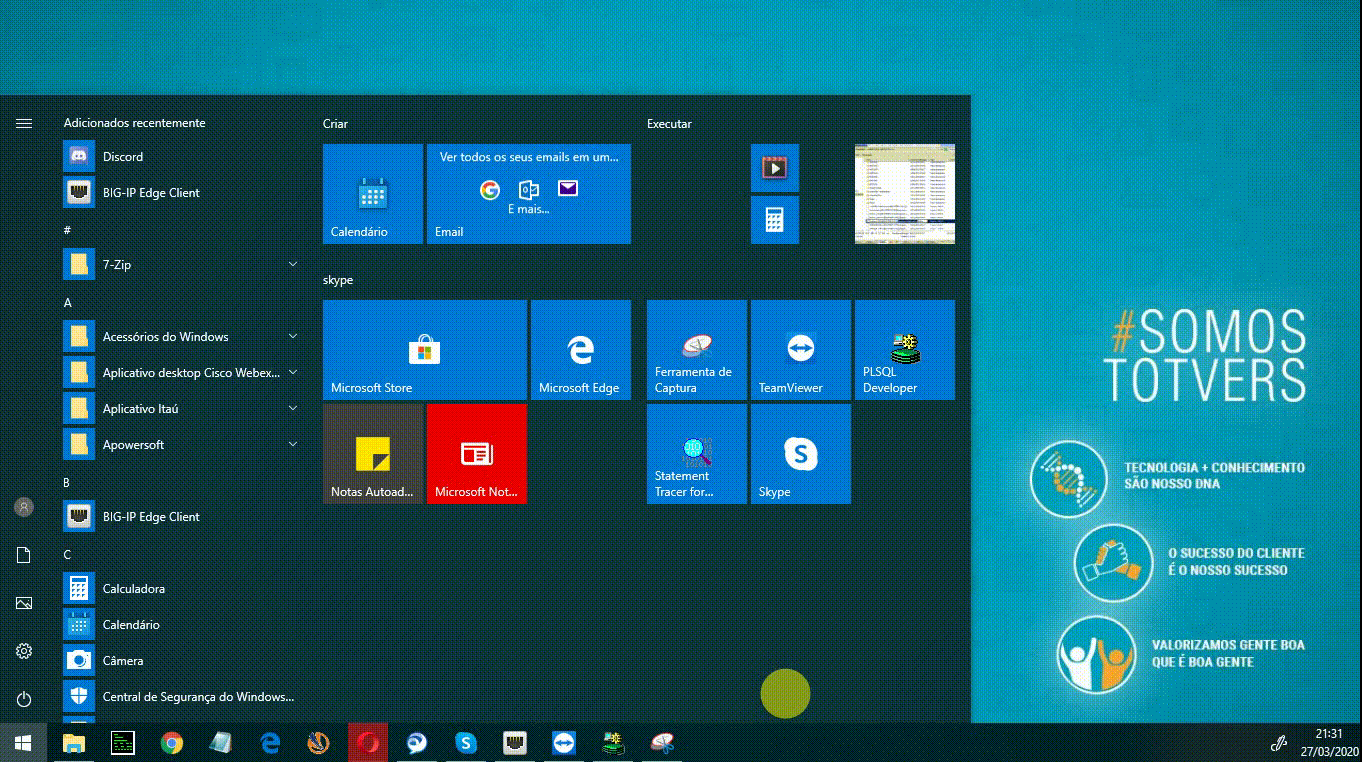Click the Executar tile group header
This screenshot has width=1362, height=762.
point(669,124)
